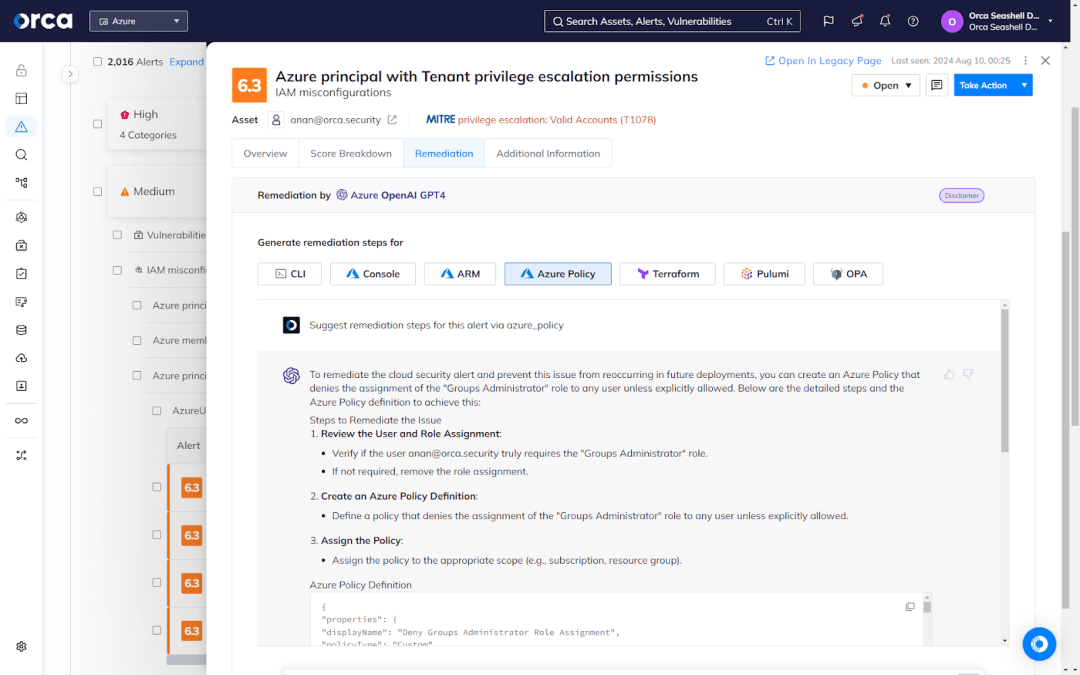Give thumbs down to the AI response

click(968, 375)
